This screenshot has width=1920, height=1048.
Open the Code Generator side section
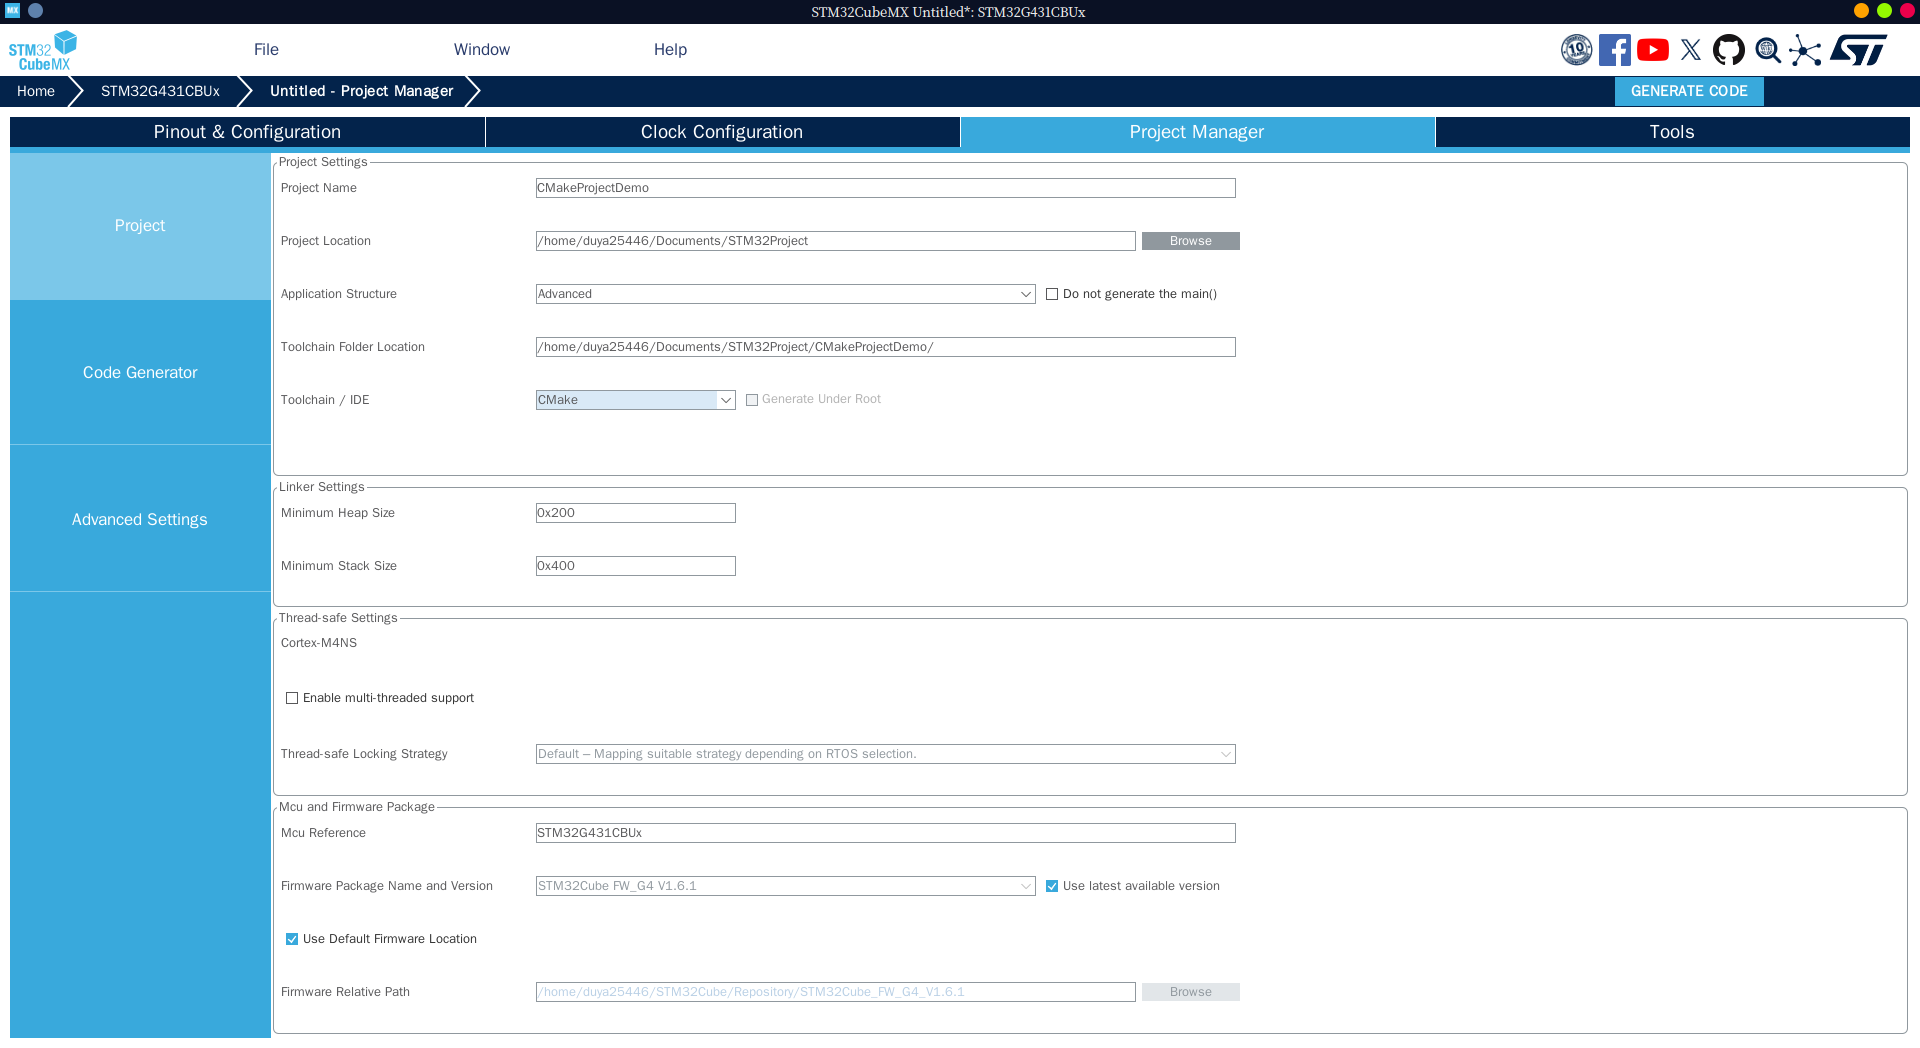pos(140,373)
